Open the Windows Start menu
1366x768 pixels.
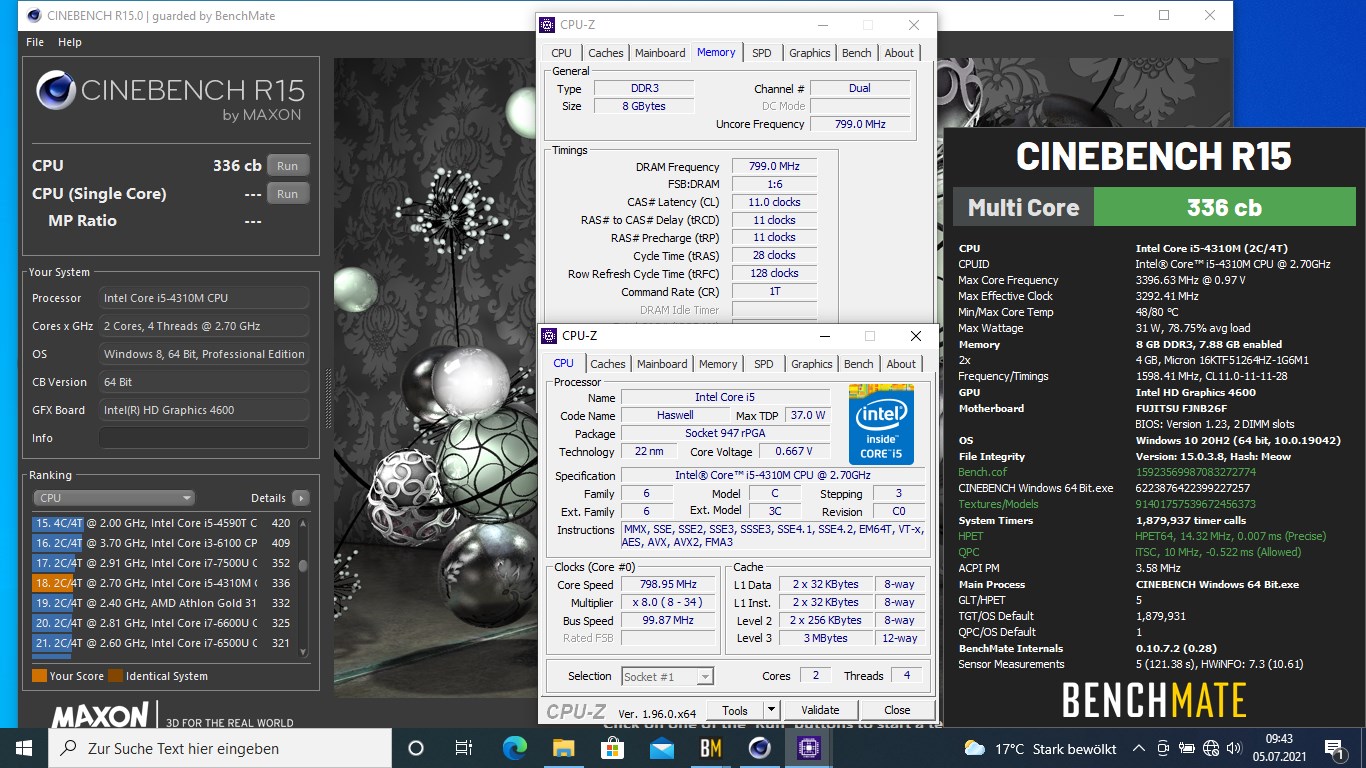pos(24,748)
